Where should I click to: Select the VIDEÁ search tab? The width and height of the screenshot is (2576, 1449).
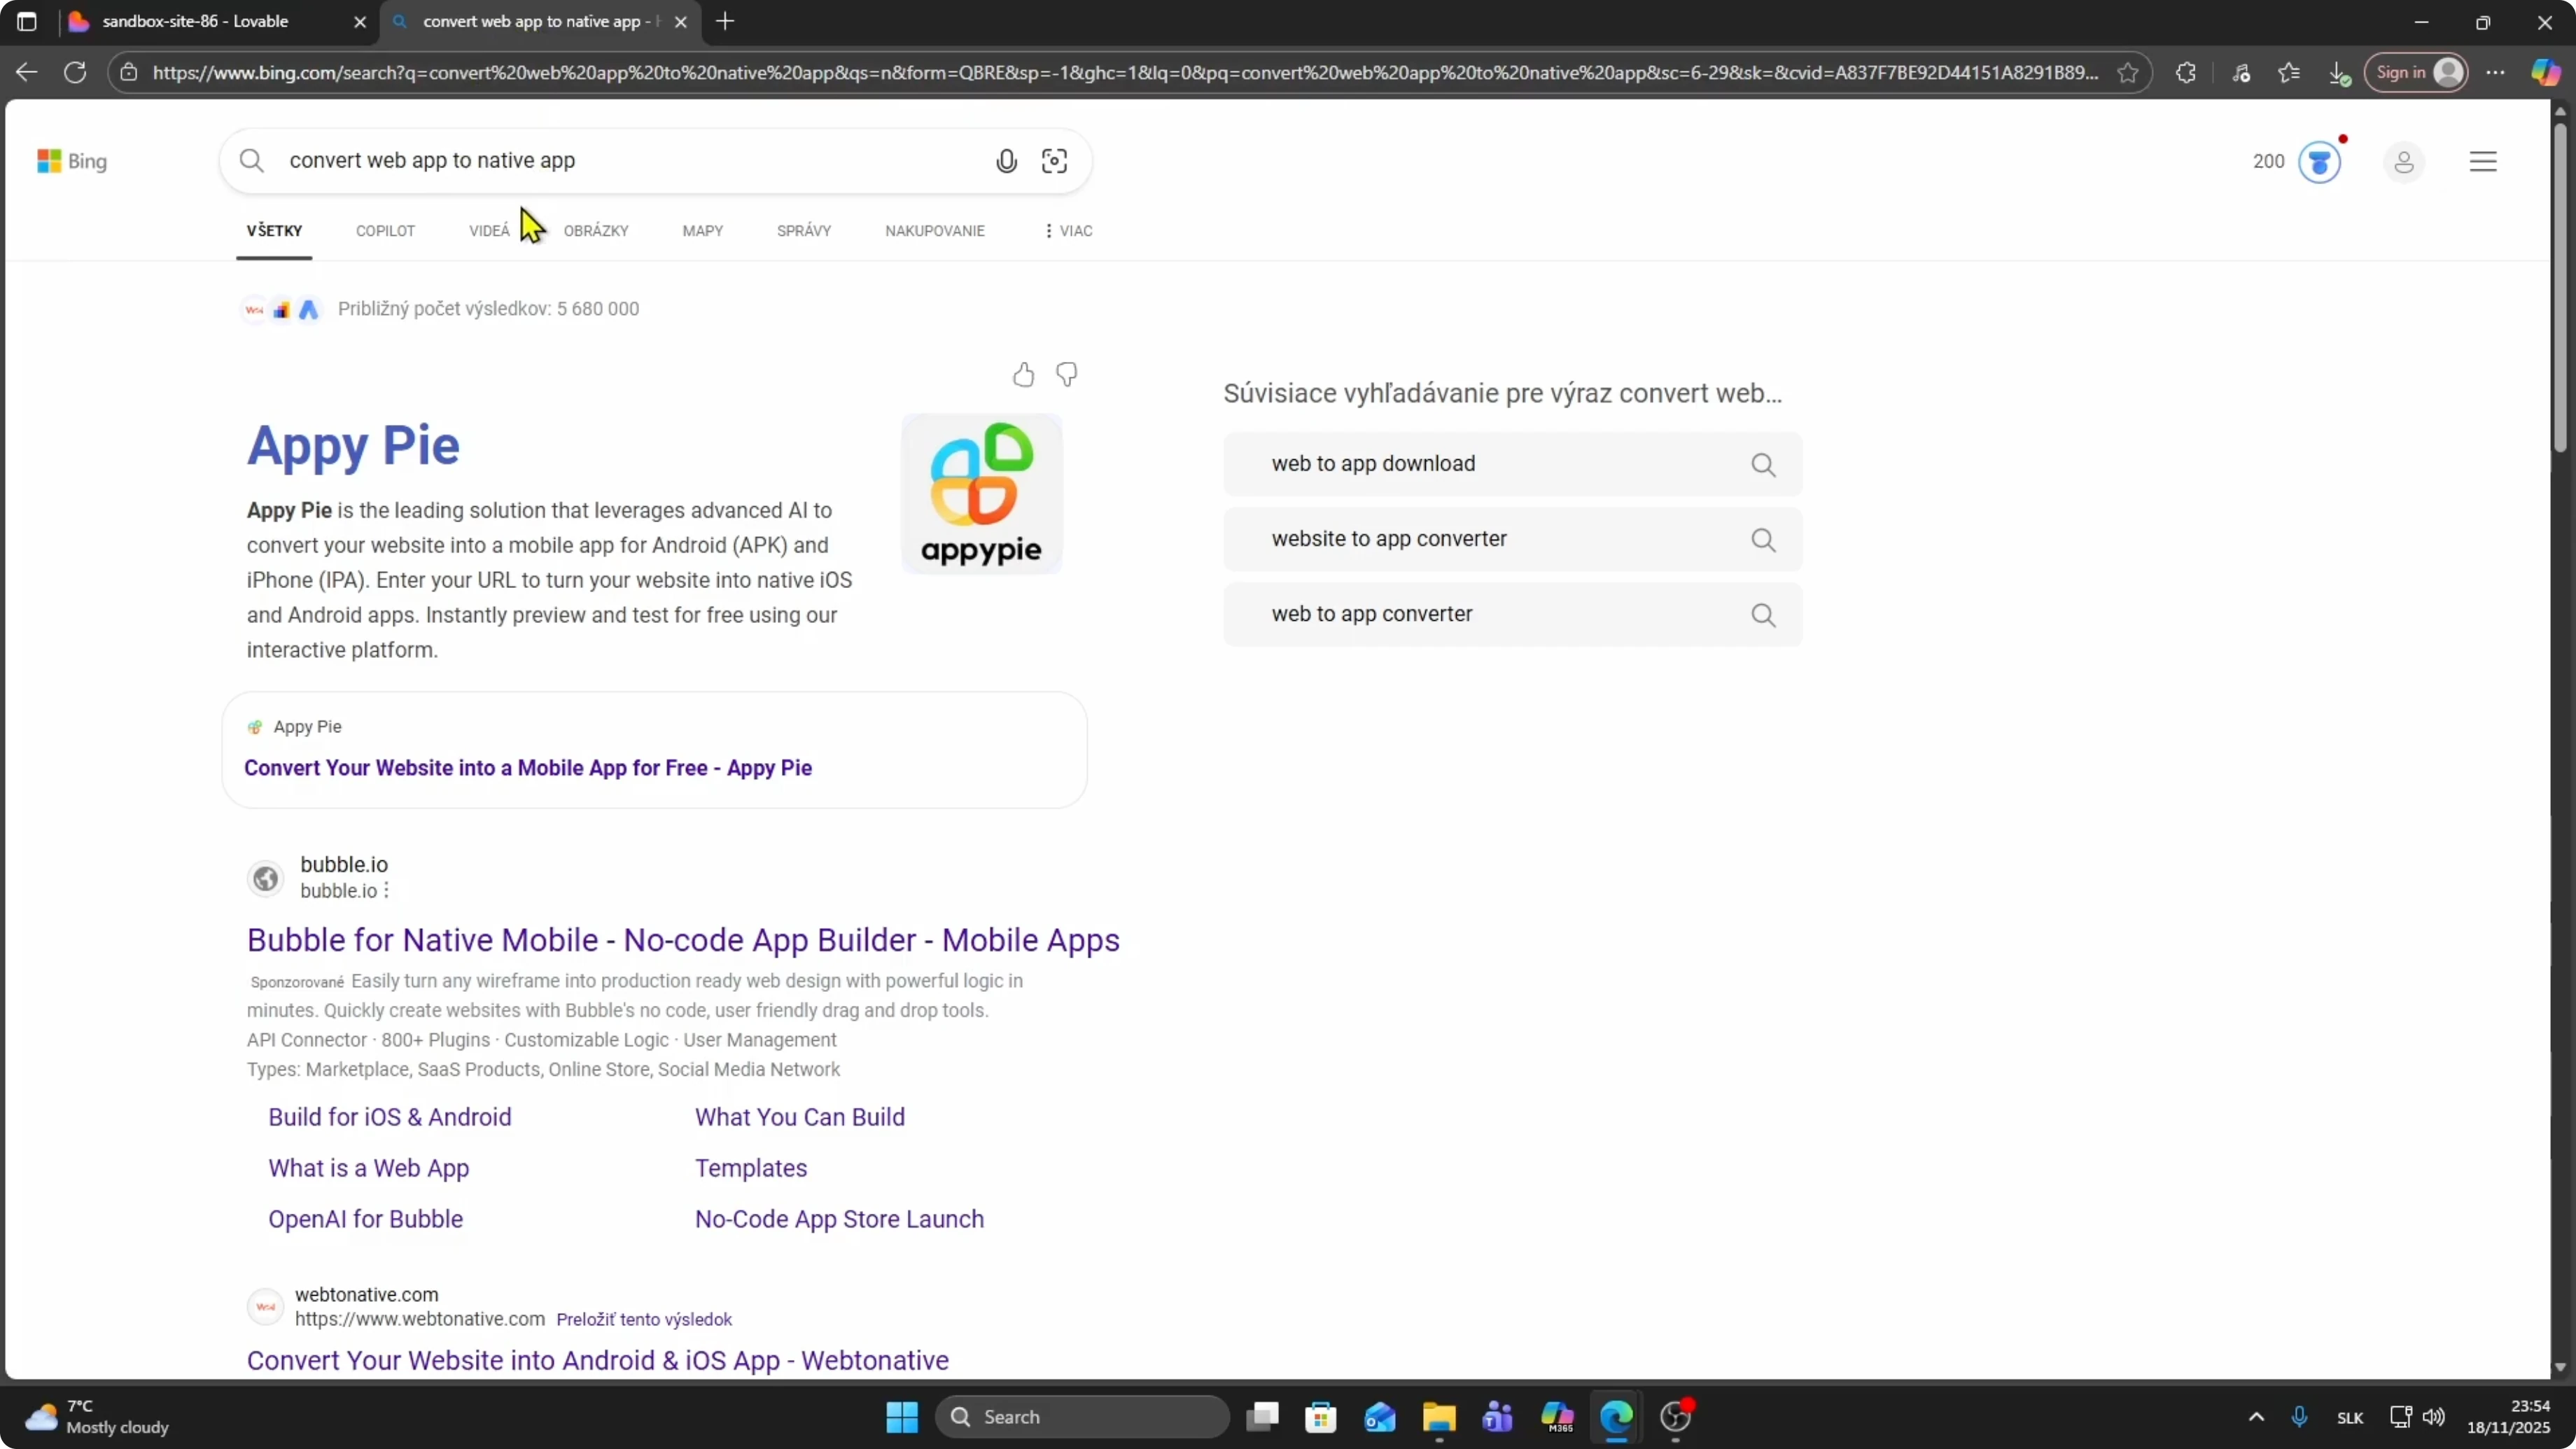(489, 231)
